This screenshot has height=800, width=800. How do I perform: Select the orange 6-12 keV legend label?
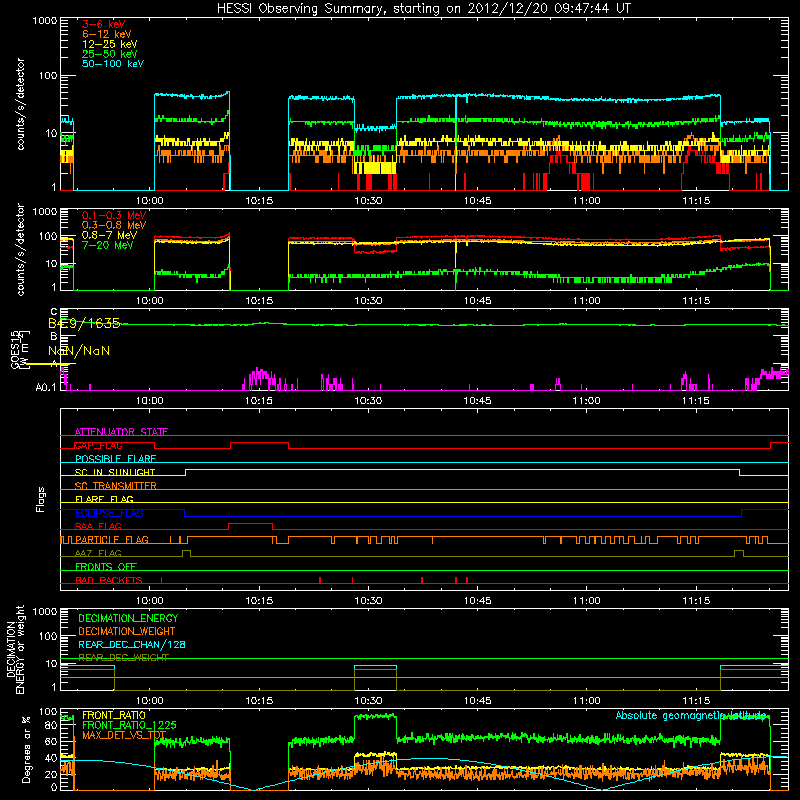coord(107,34)
